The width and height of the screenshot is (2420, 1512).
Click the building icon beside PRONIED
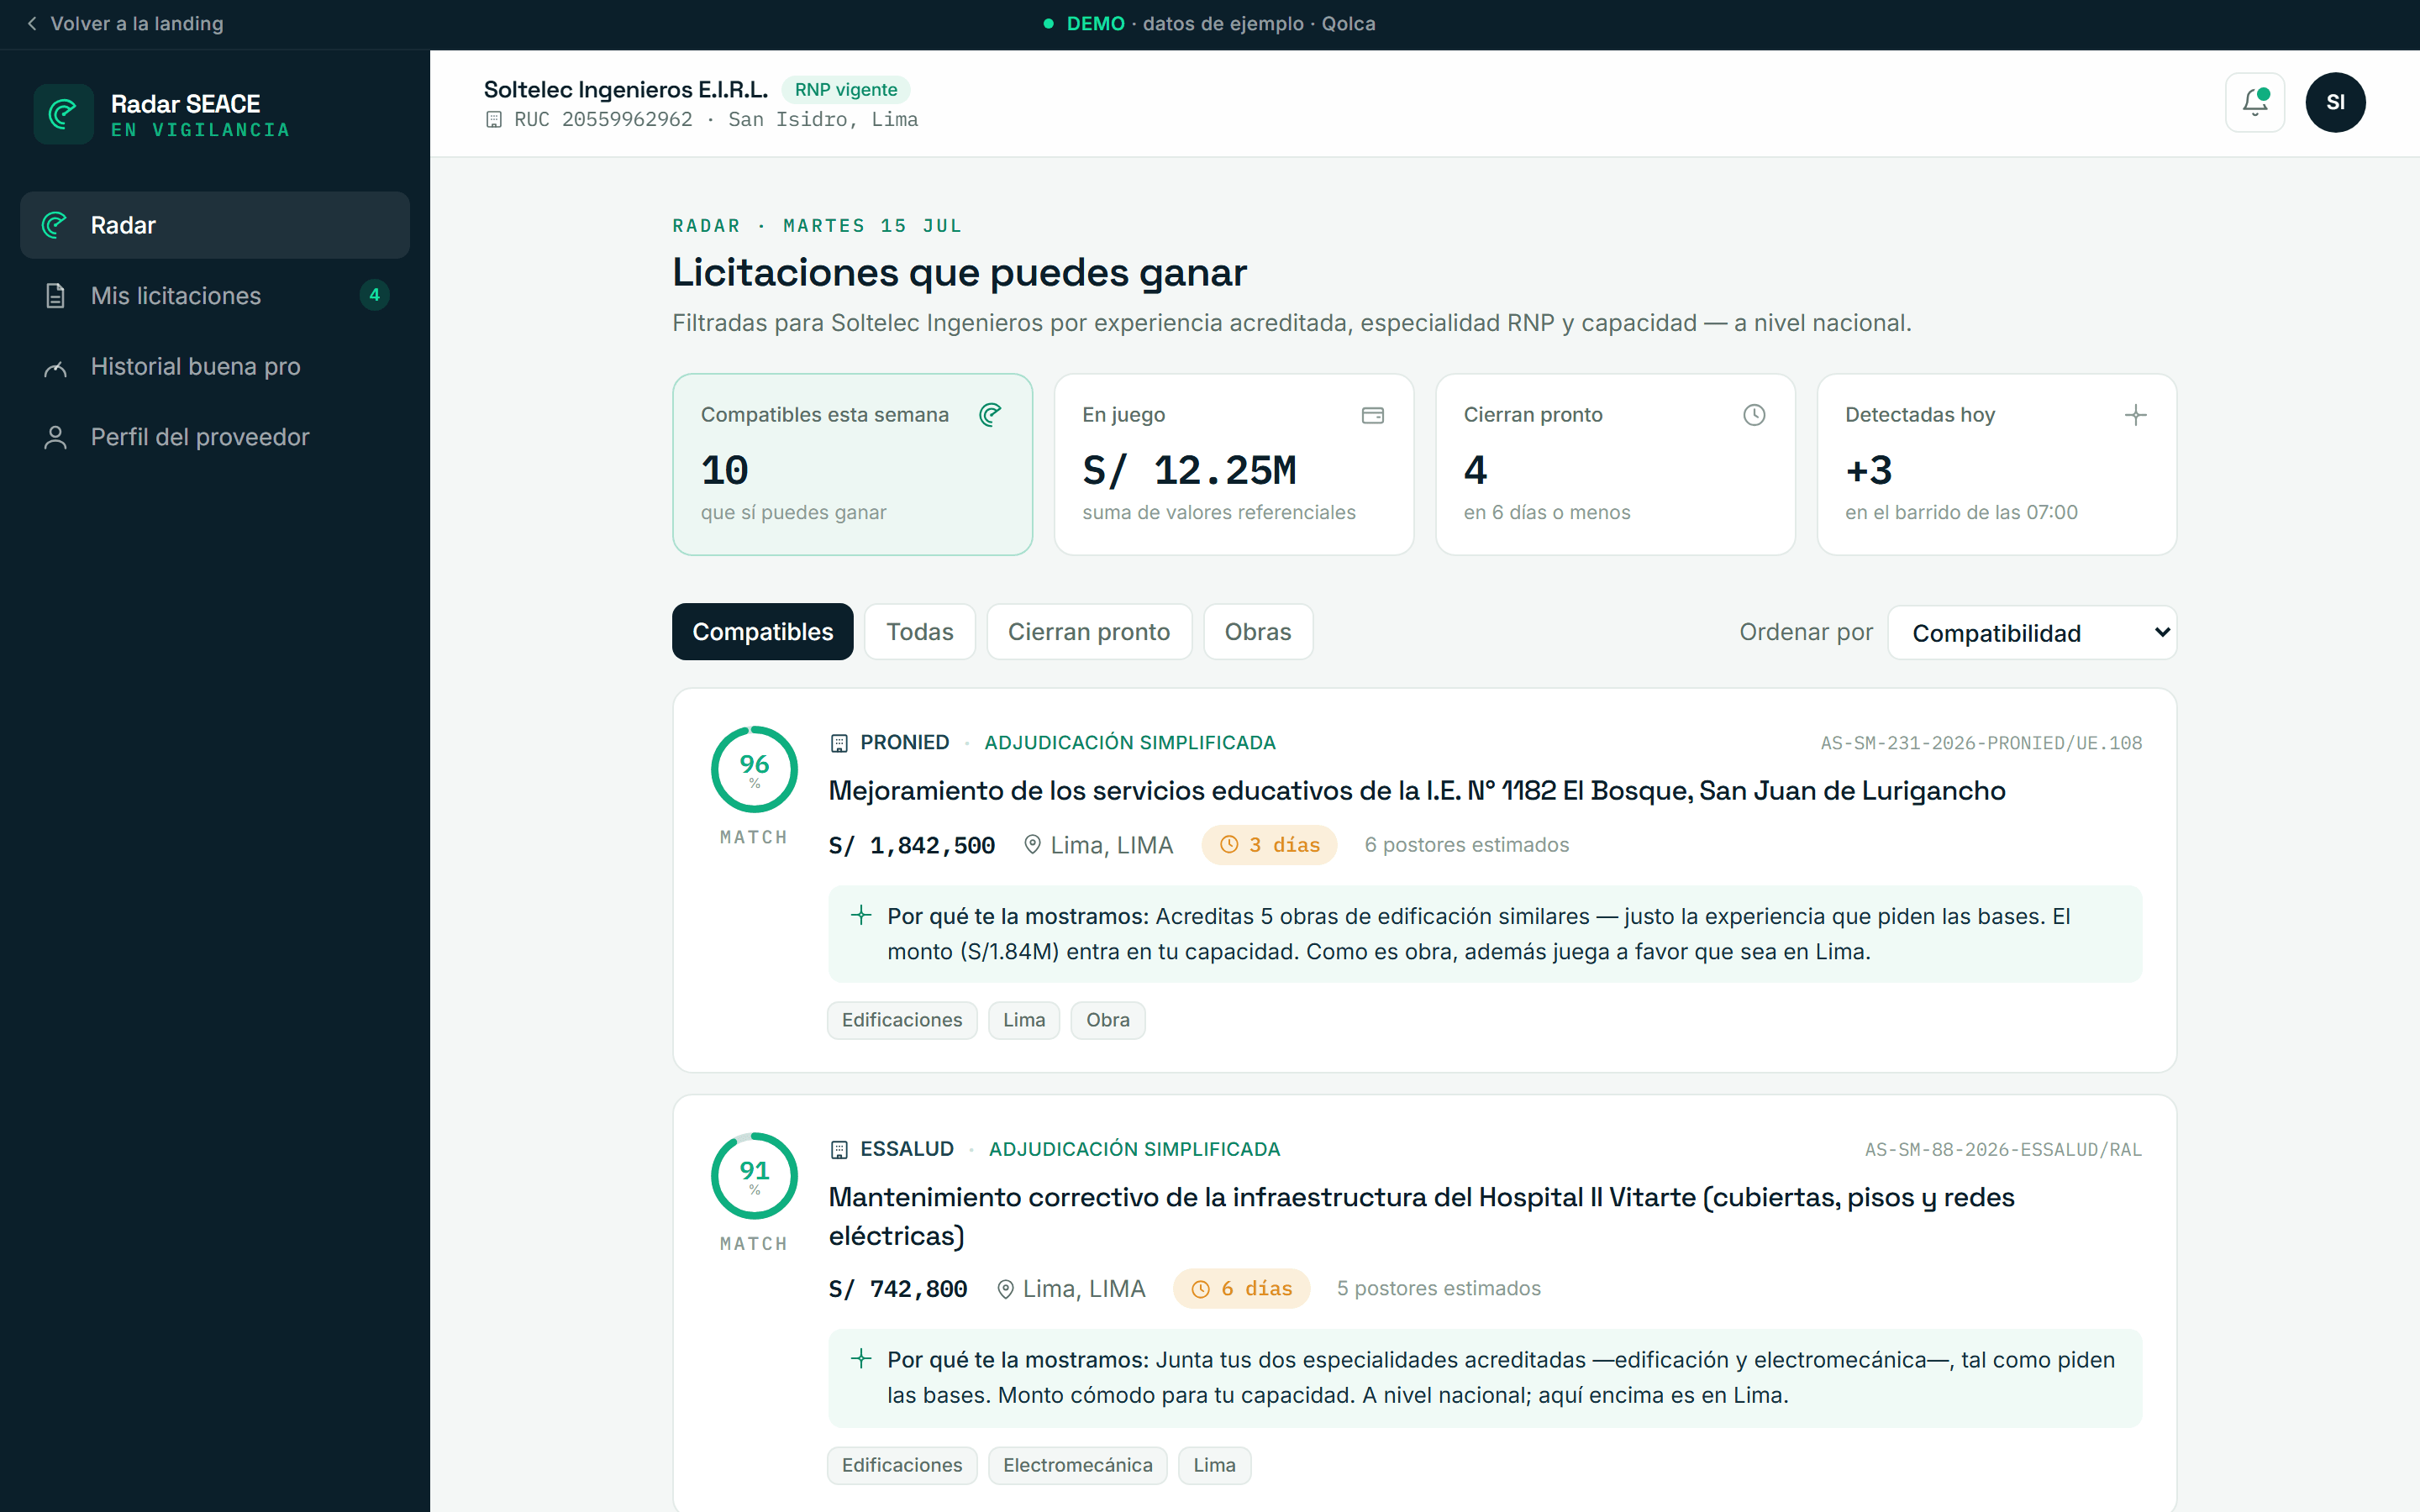coord(839,743)
